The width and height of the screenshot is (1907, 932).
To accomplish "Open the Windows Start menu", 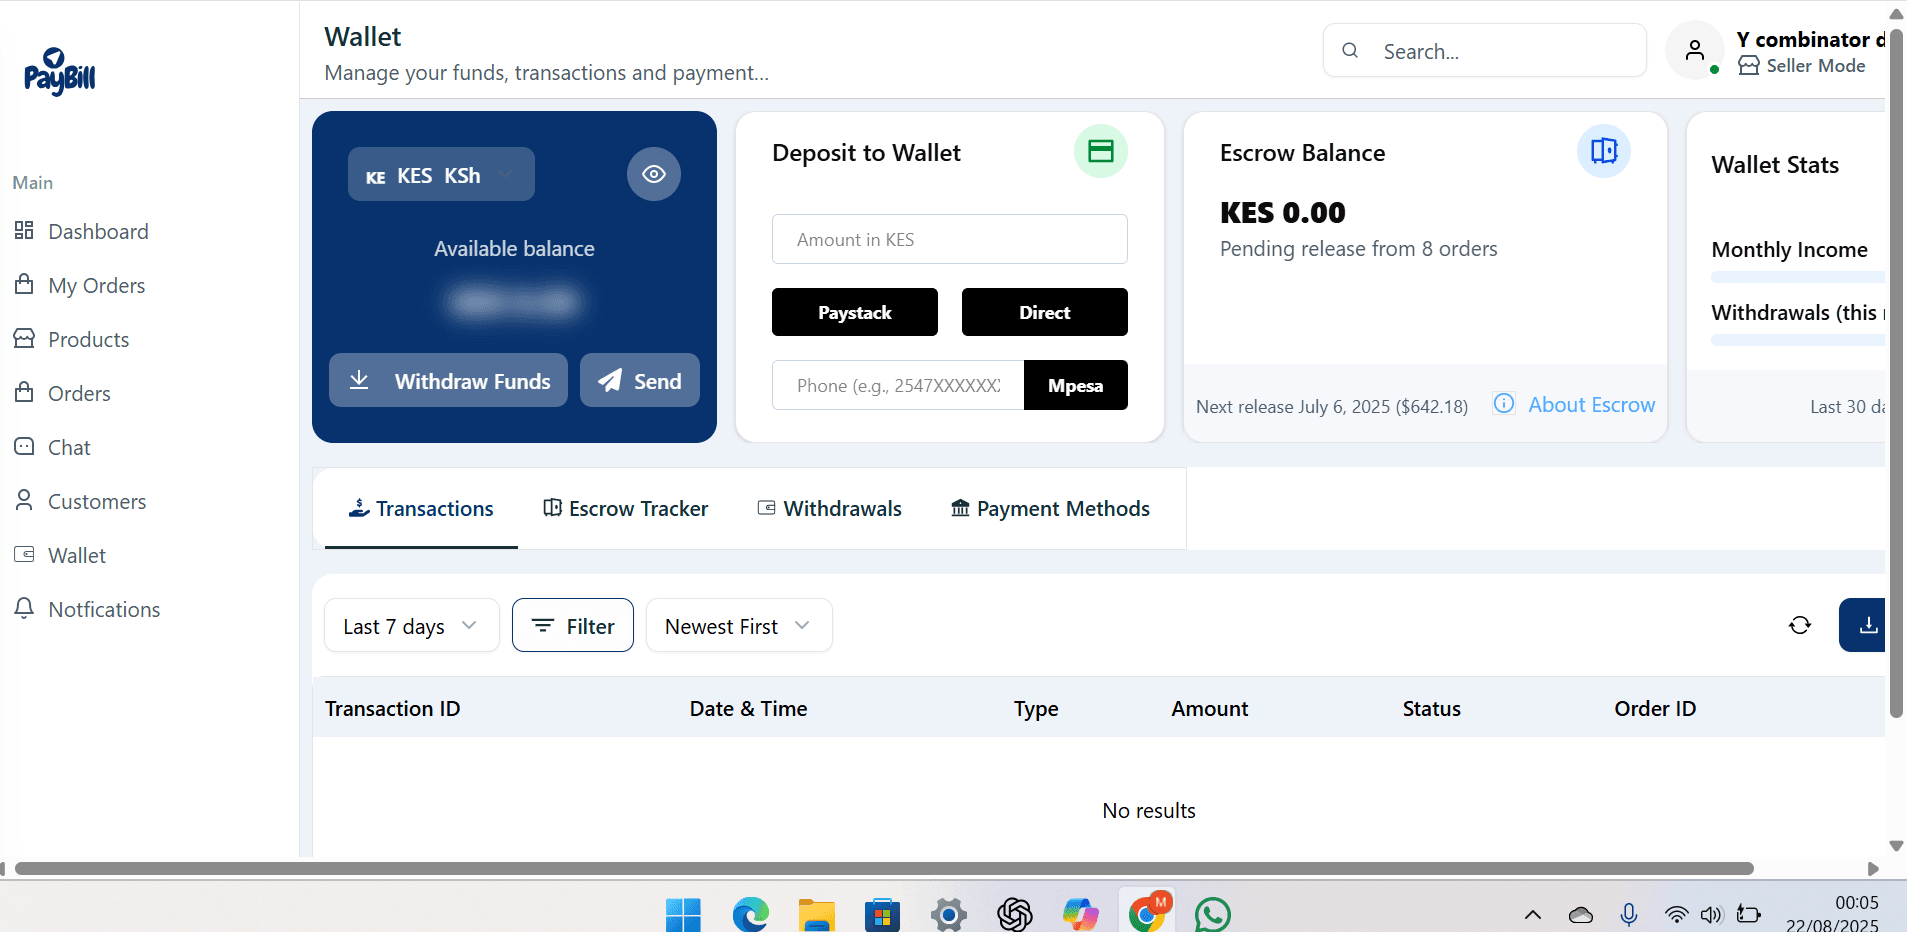I will [x=683, y=914].
